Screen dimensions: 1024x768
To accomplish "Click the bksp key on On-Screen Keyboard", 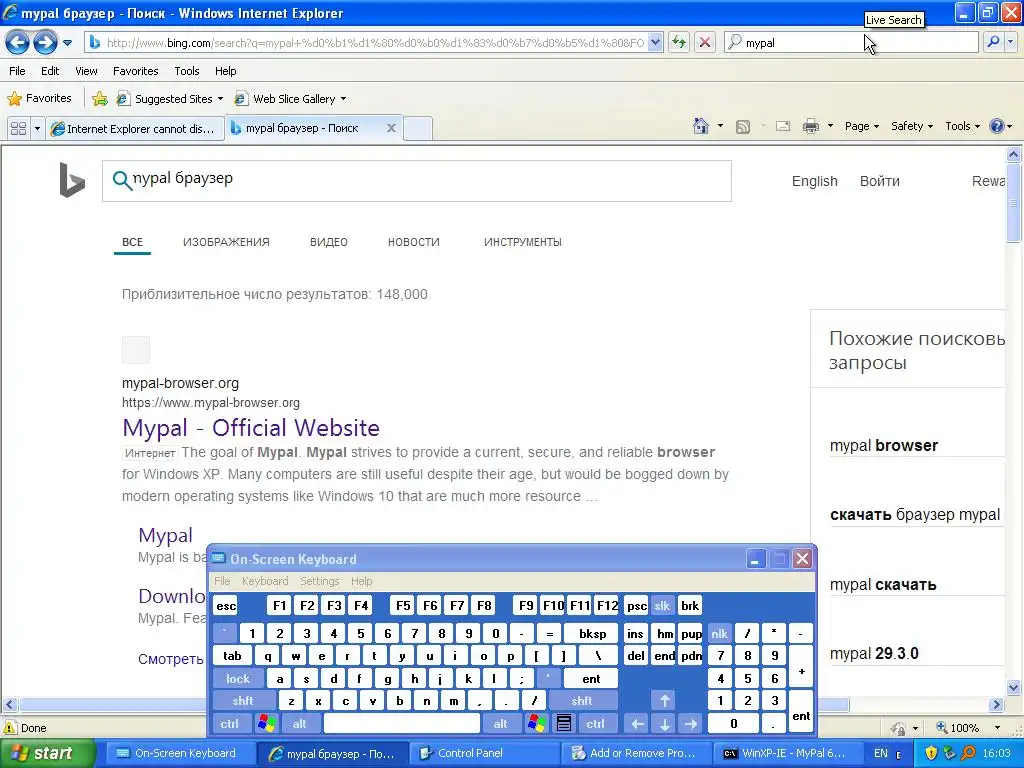I will [x=592, y=633].
